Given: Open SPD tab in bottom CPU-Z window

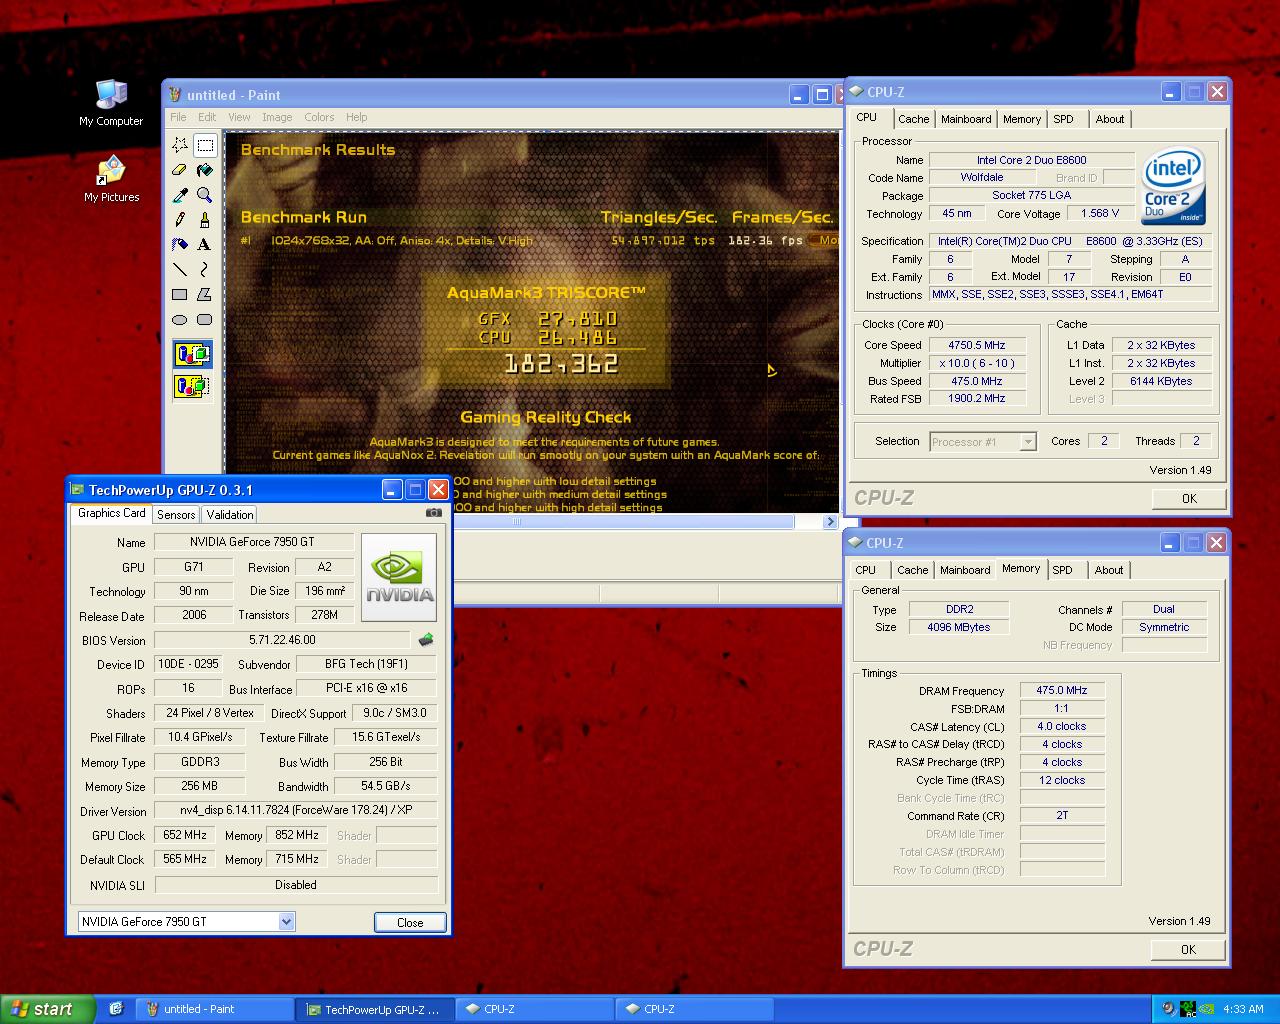Looking at the screenshot, I should pyautogui.click(x=1063, y=570).
